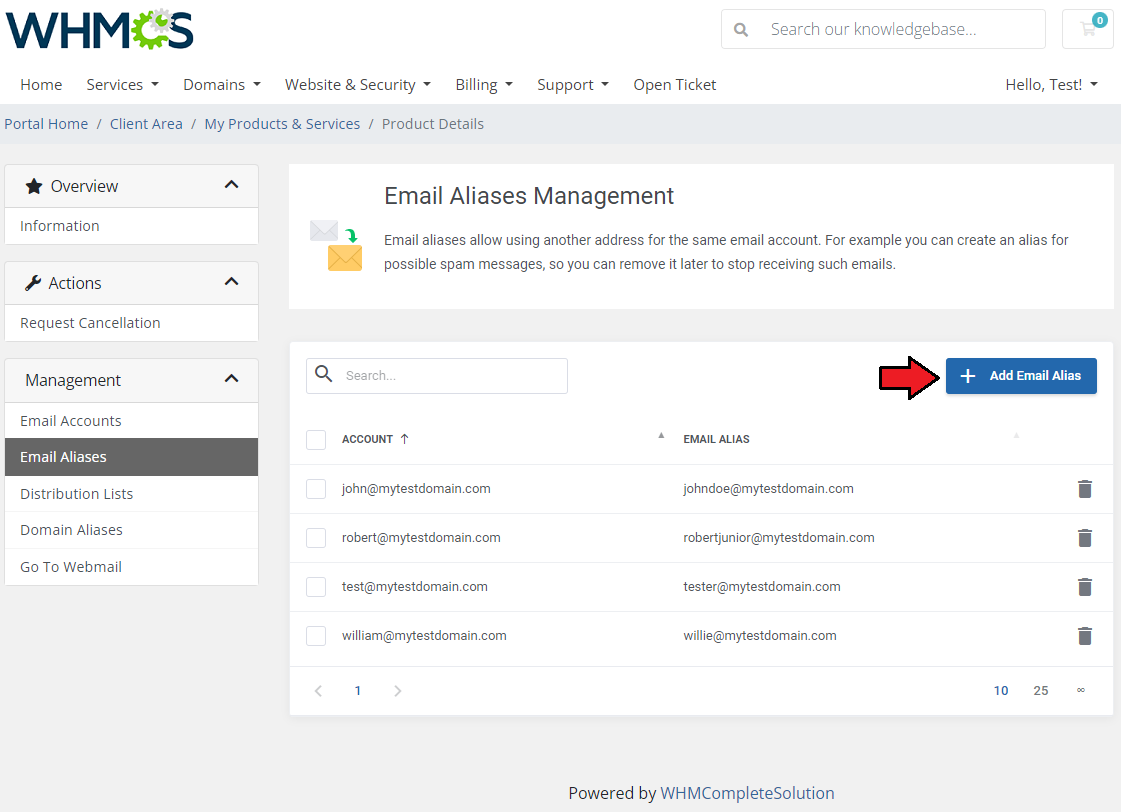Show 10 rows per page
Screen dimensions: 1121x812
pyautogui.click(x=1001, y=690)
